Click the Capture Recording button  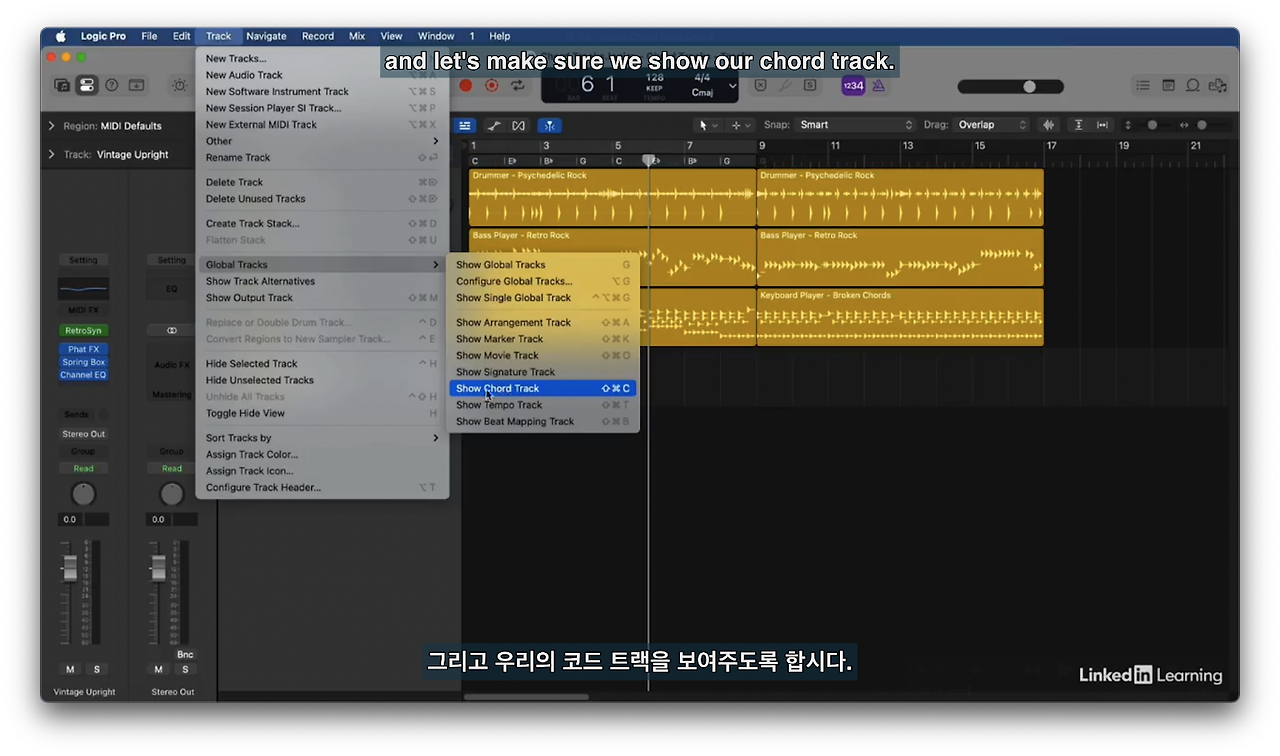(x=491, y=85)
